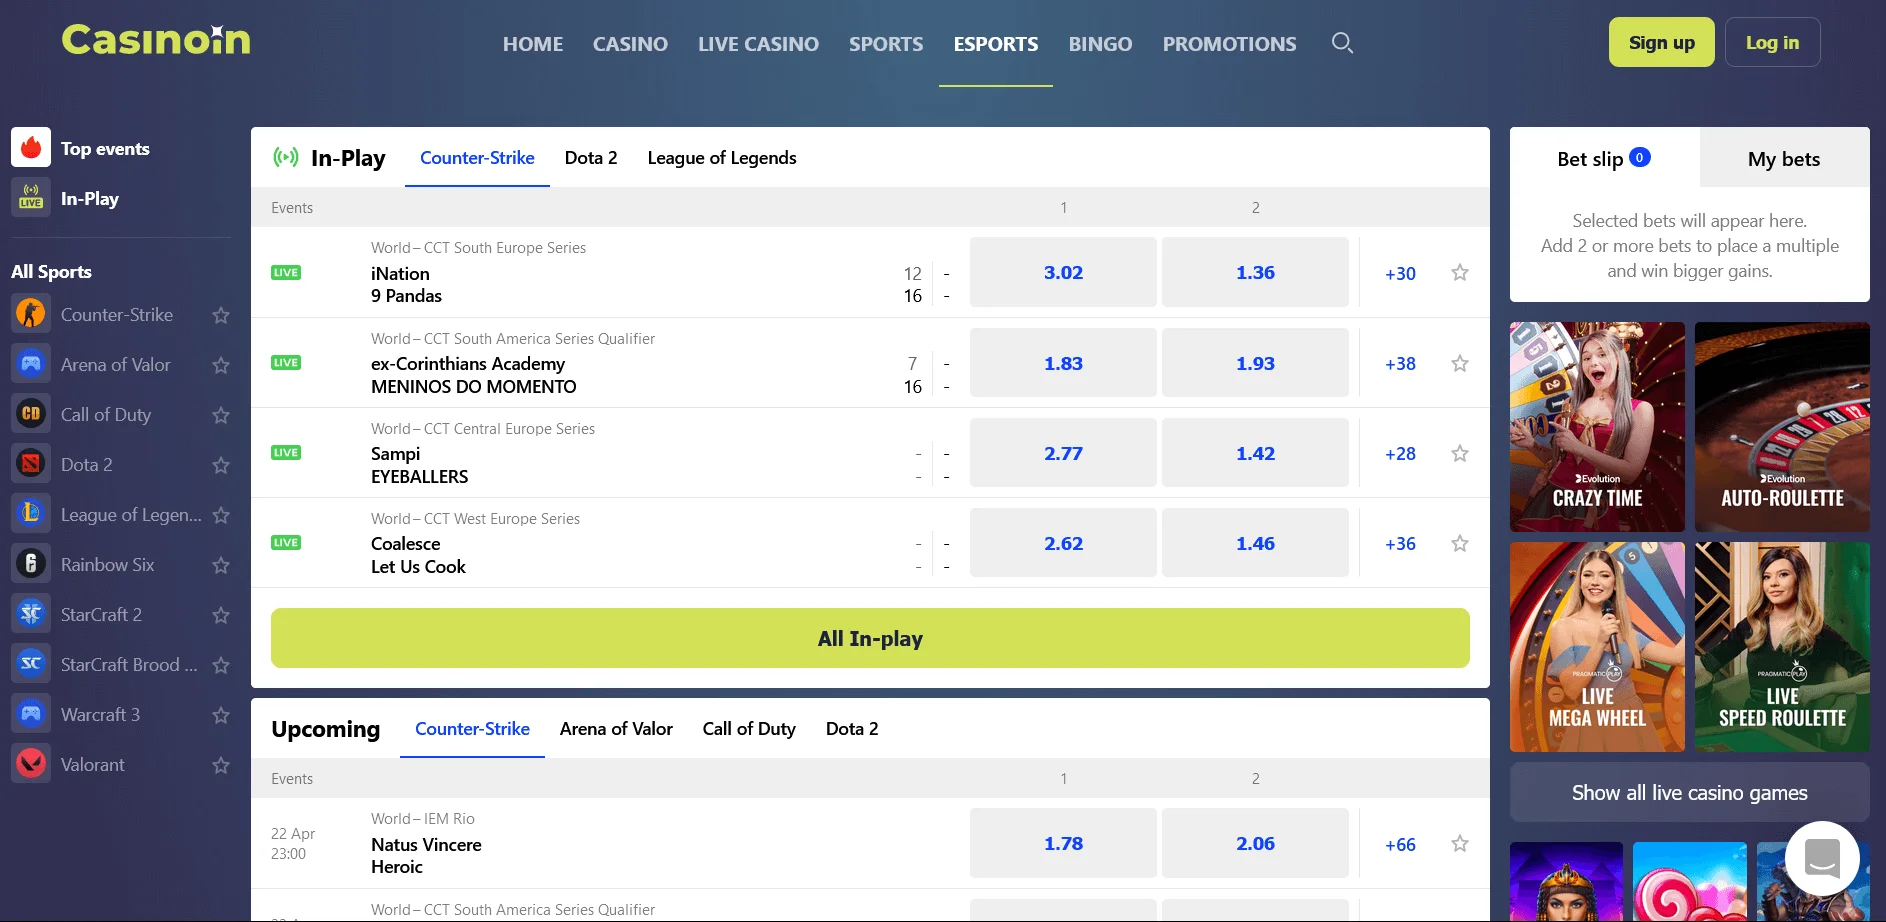
Task: Select the Rainbow Six icon
Action: point(31,564)
